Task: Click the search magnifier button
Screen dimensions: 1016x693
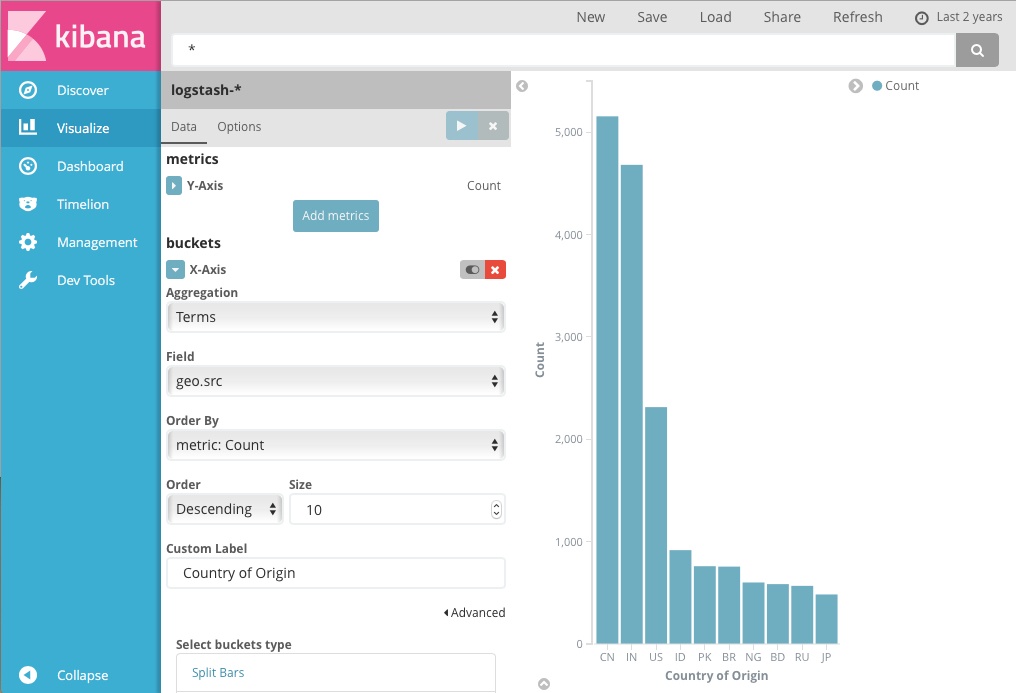Action: 977,49
